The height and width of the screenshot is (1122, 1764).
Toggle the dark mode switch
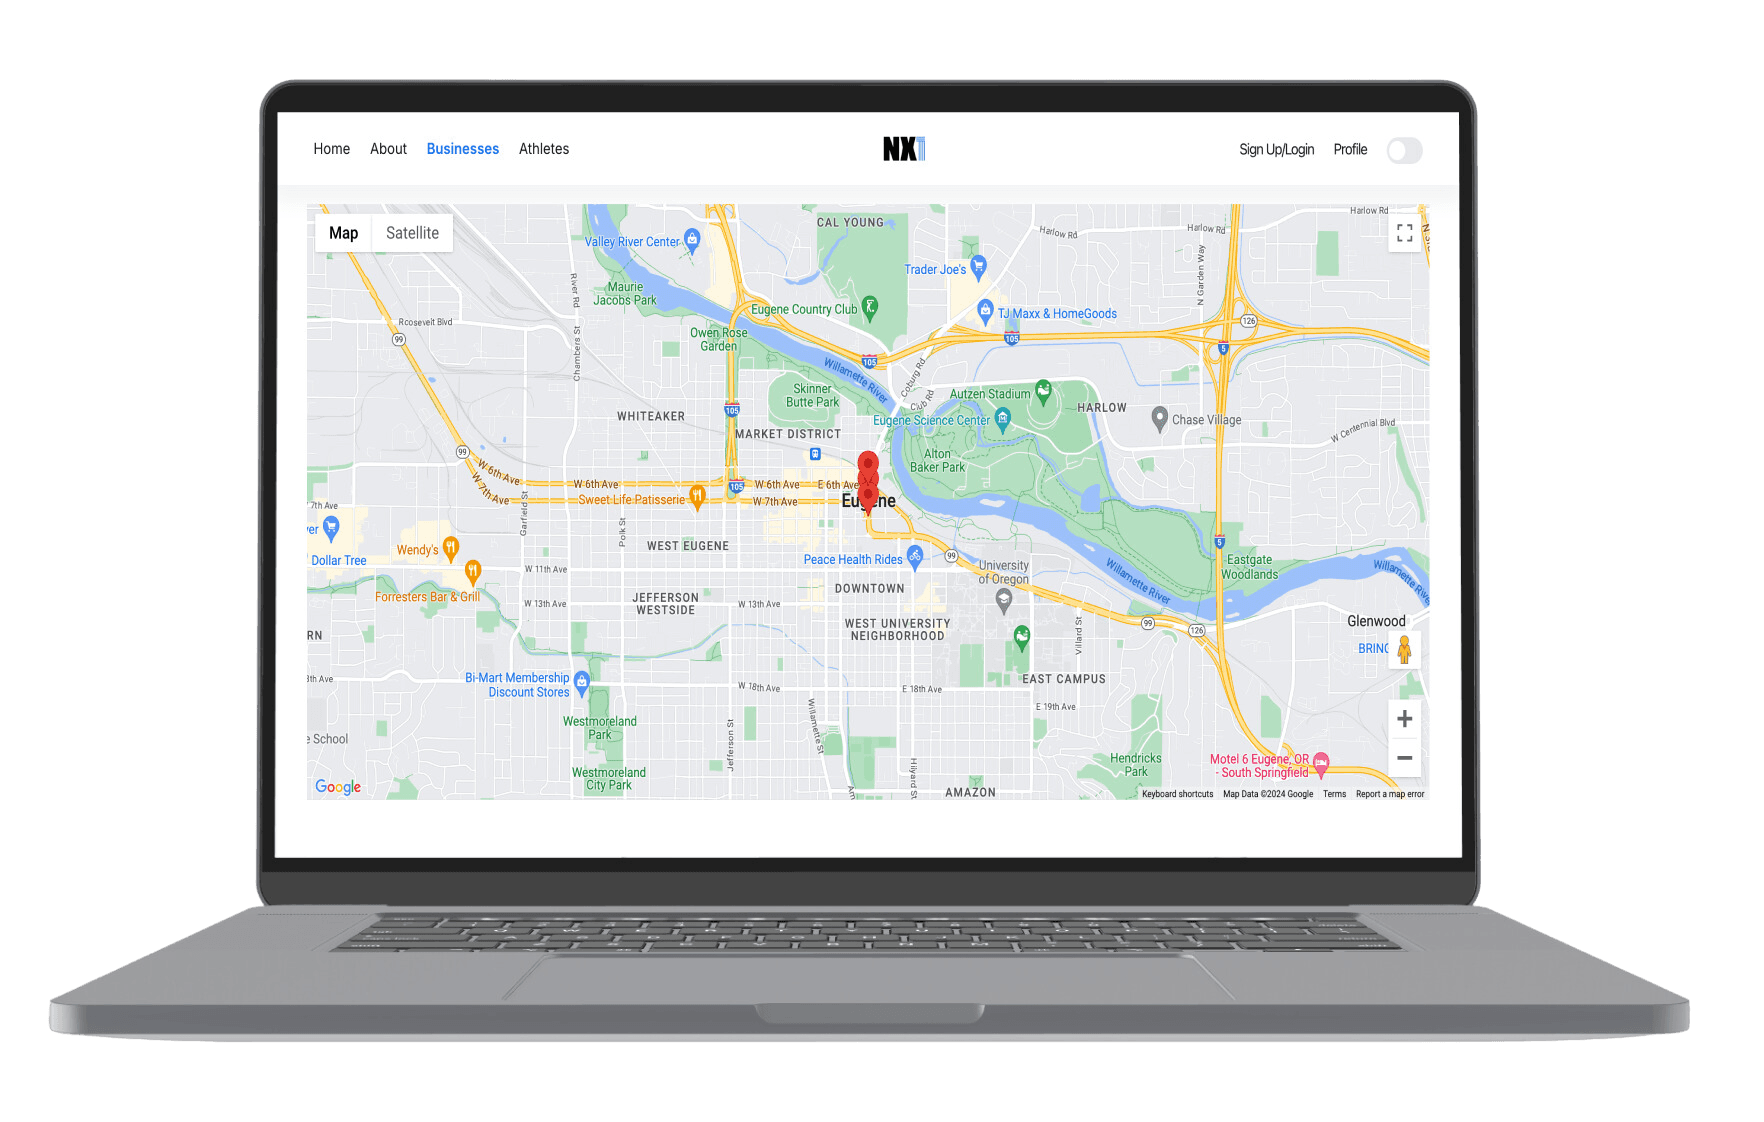[1404, 151]
